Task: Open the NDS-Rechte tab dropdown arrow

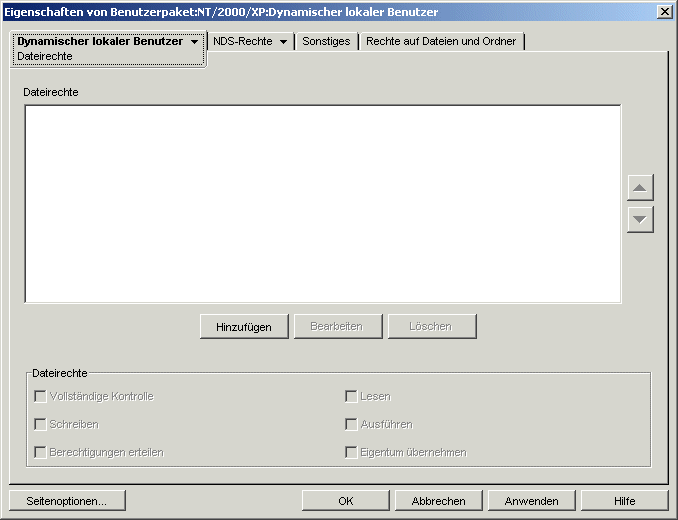Action: click(x=283, y=42)
